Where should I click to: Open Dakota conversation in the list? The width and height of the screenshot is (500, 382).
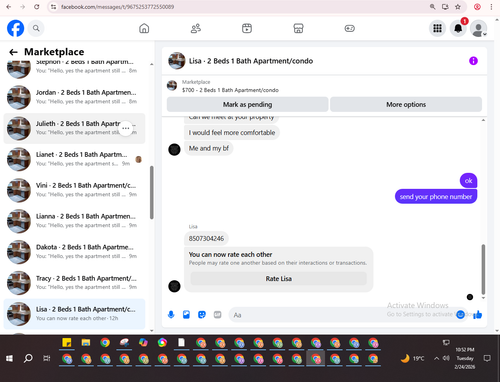click(74, 252)
